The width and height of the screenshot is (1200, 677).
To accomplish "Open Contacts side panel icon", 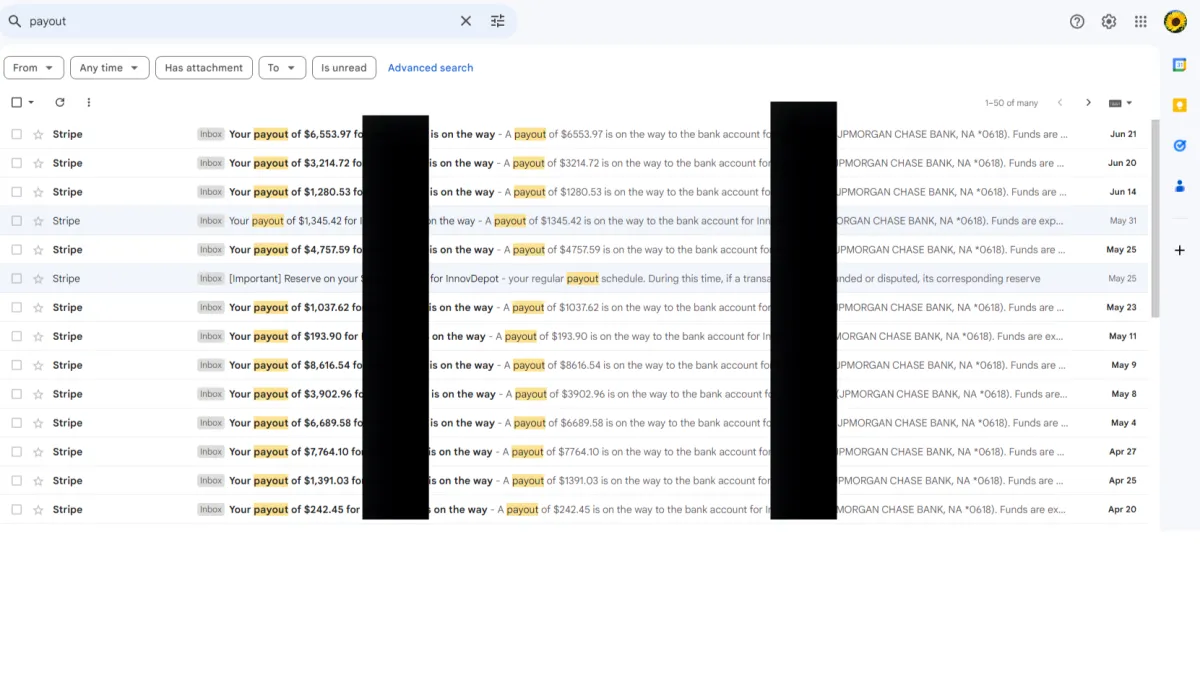I will click(1180, 185).
